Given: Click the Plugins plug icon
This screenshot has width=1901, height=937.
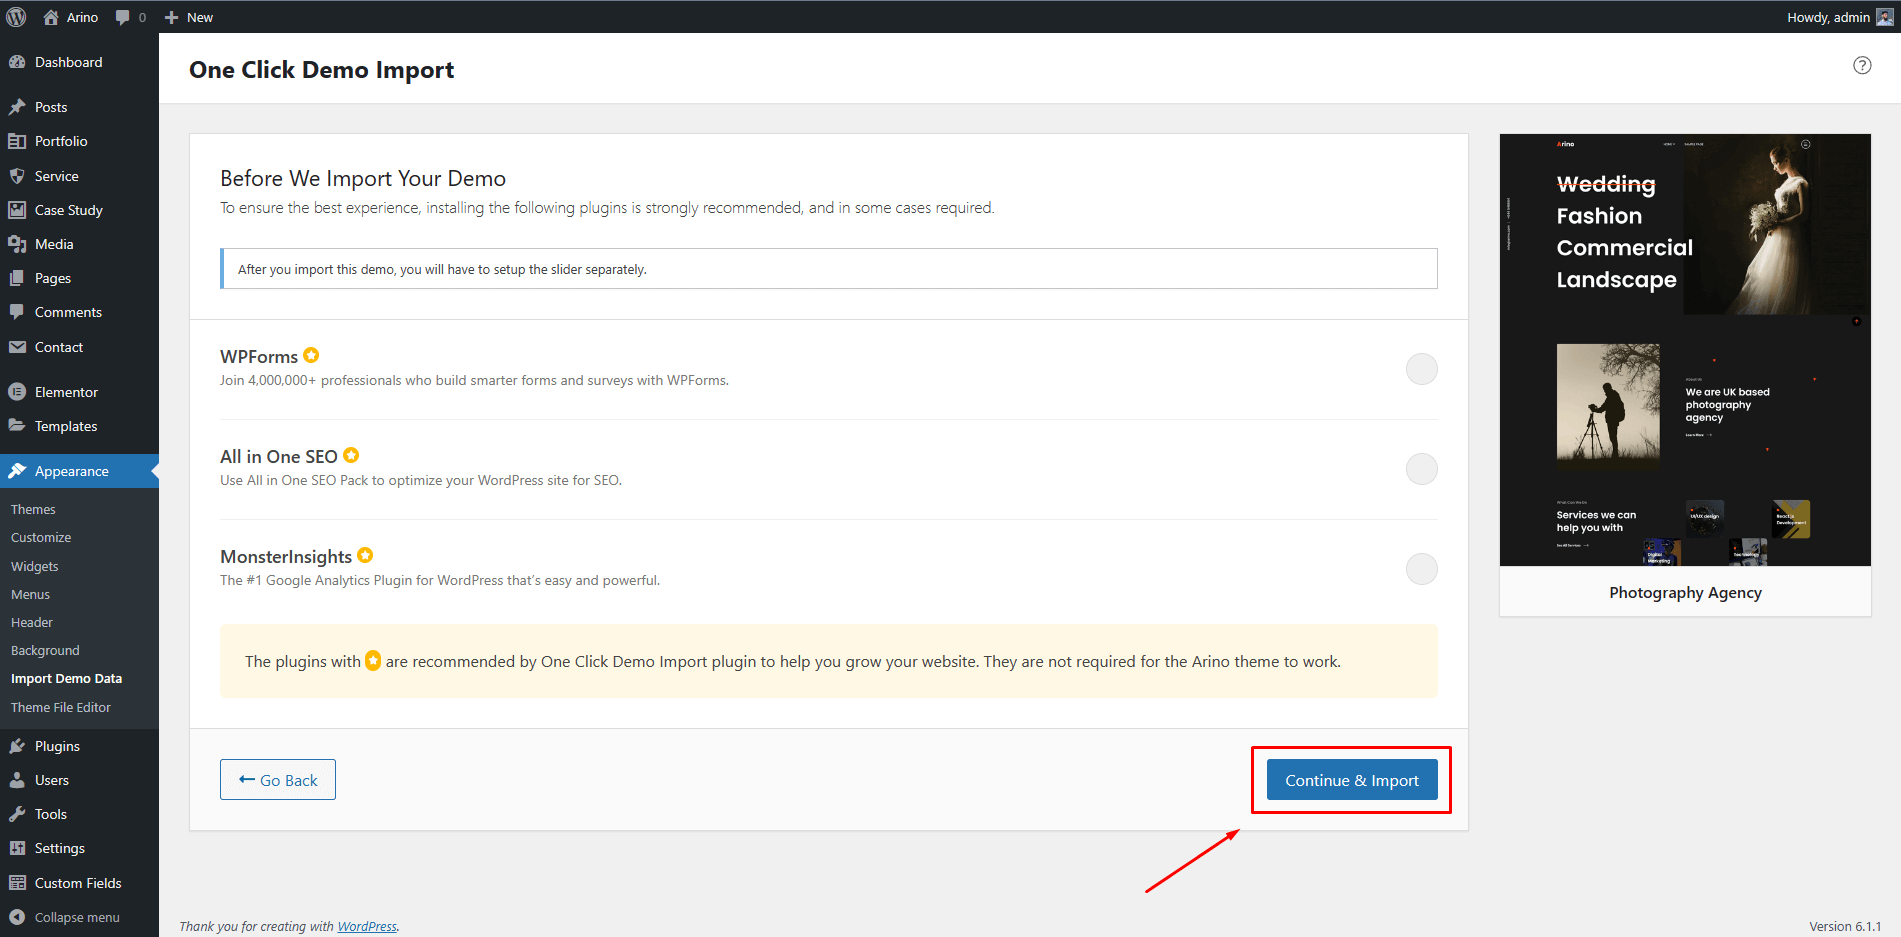Looking at the screenshot, I should pos(17,746).
